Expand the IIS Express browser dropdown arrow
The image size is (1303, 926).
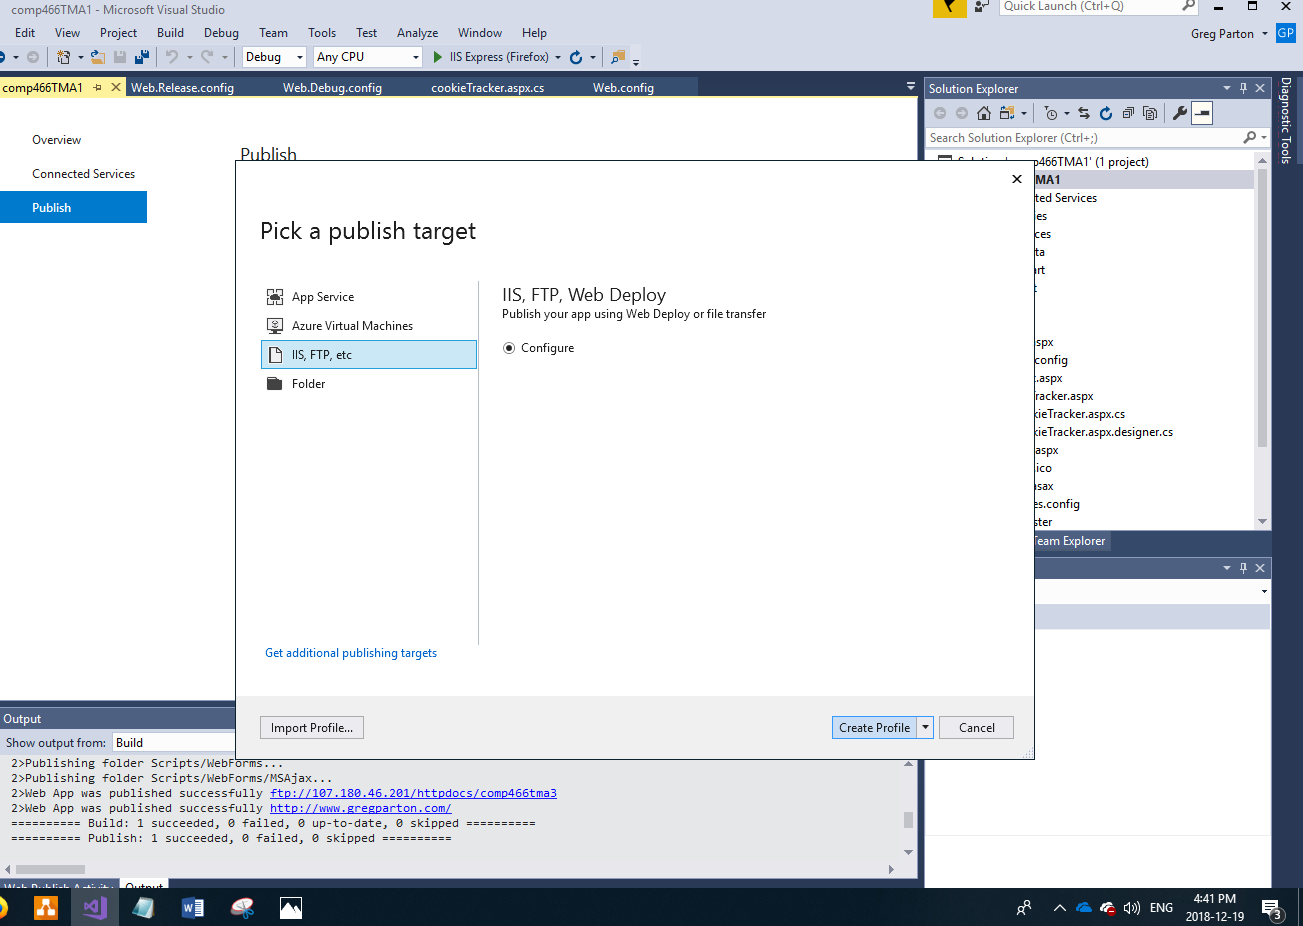coord(558,57)
